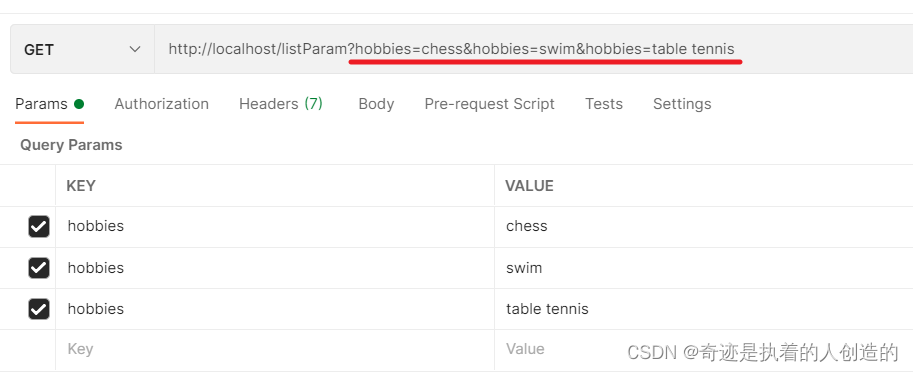Open the Tests tab
The image size is (913, 372).
(604, 104)
